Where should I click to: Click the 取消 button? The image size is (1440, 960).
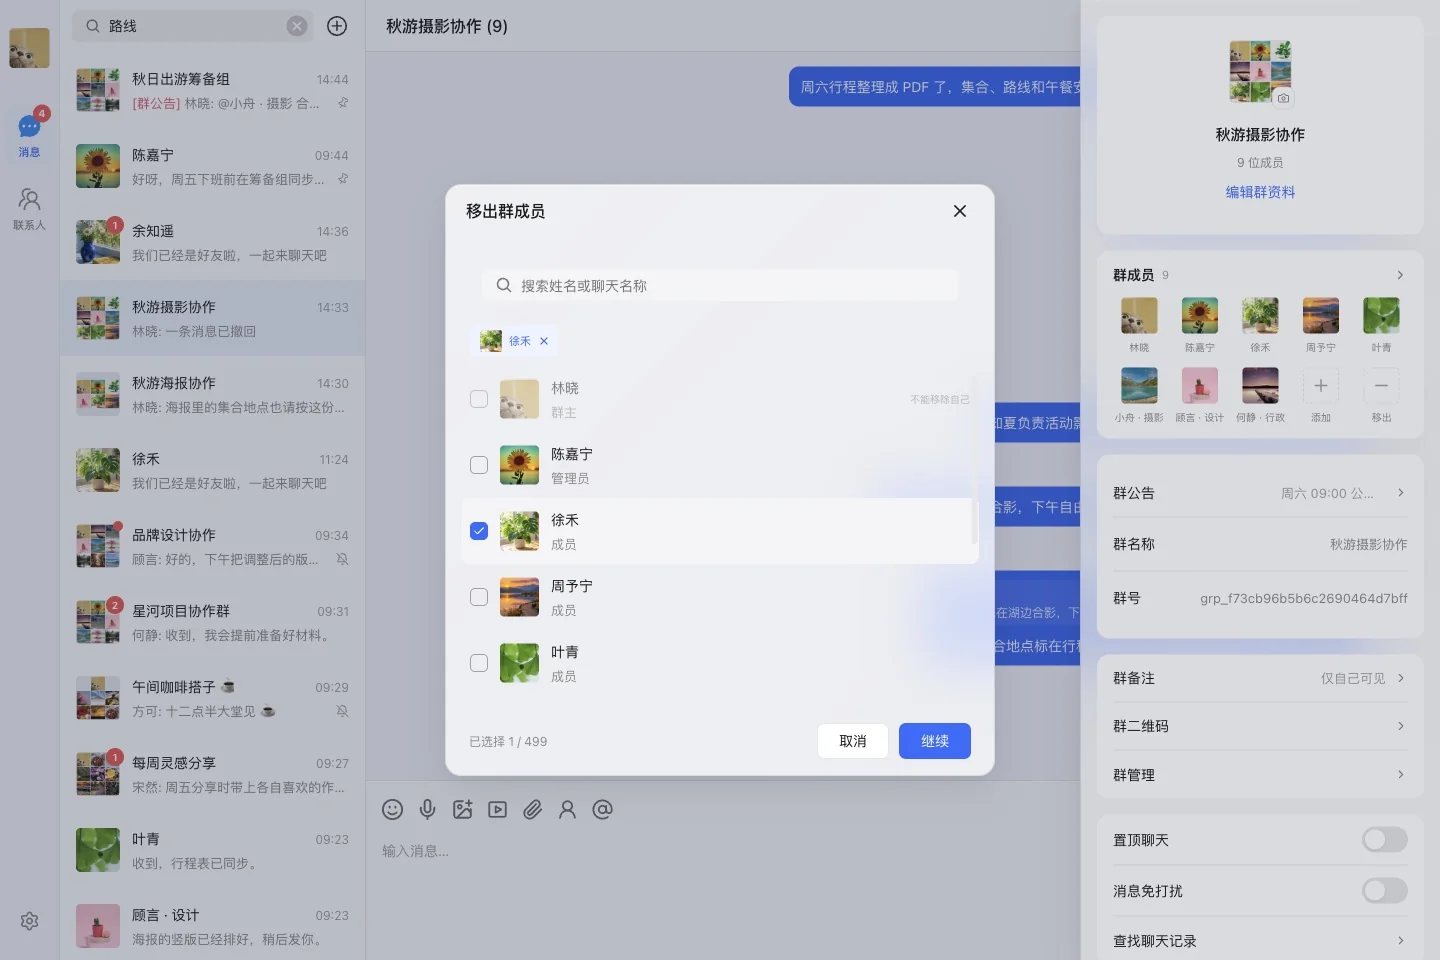853,741
